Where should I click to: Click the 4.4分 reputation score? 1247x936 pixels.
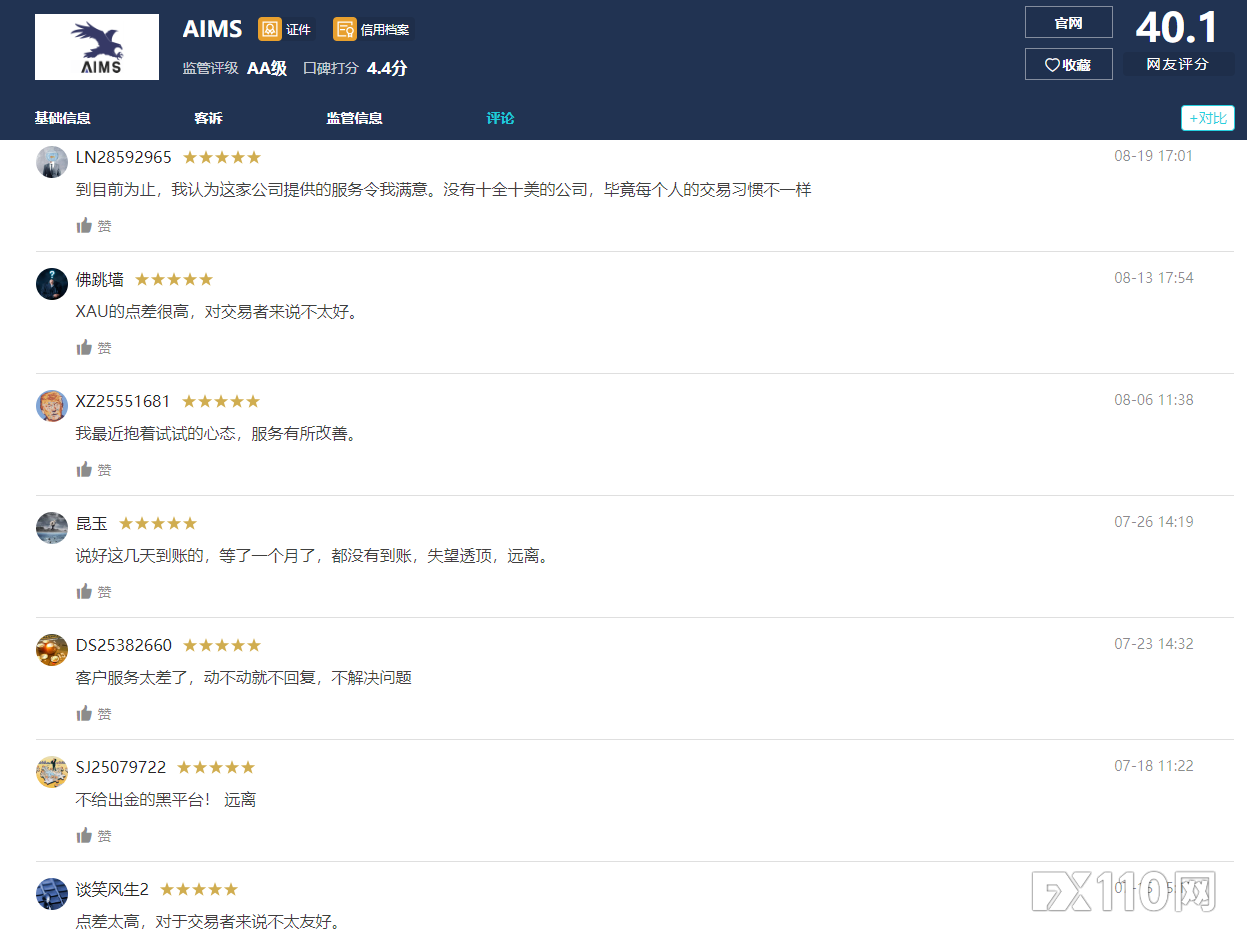(x=387, y=69)
